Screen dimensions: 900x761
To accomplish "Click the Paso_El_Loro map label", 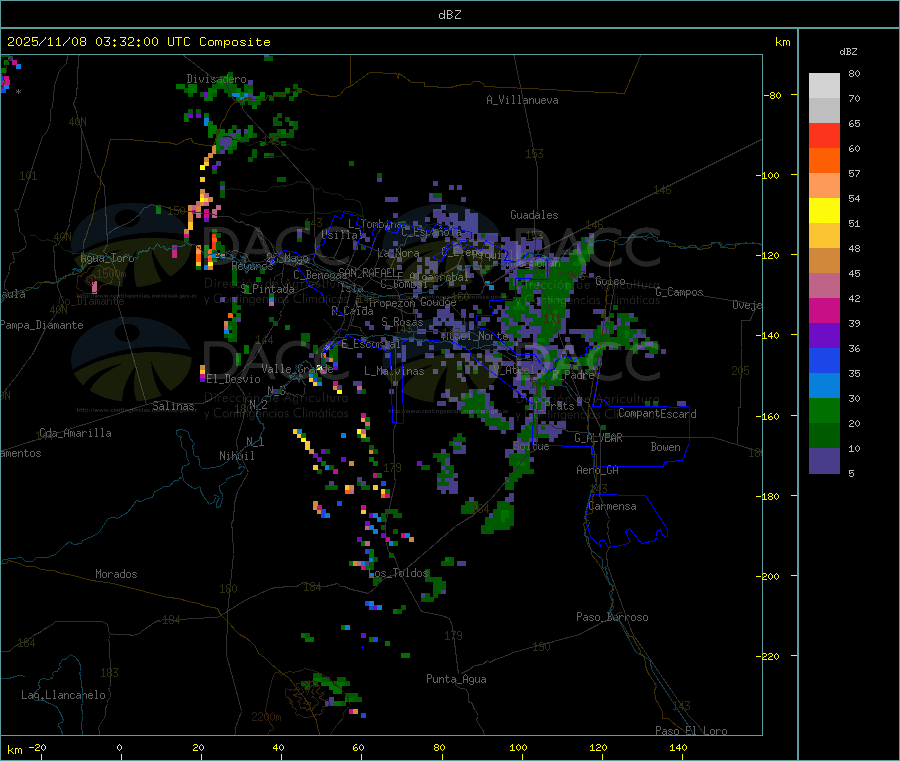I will (691, 731).
